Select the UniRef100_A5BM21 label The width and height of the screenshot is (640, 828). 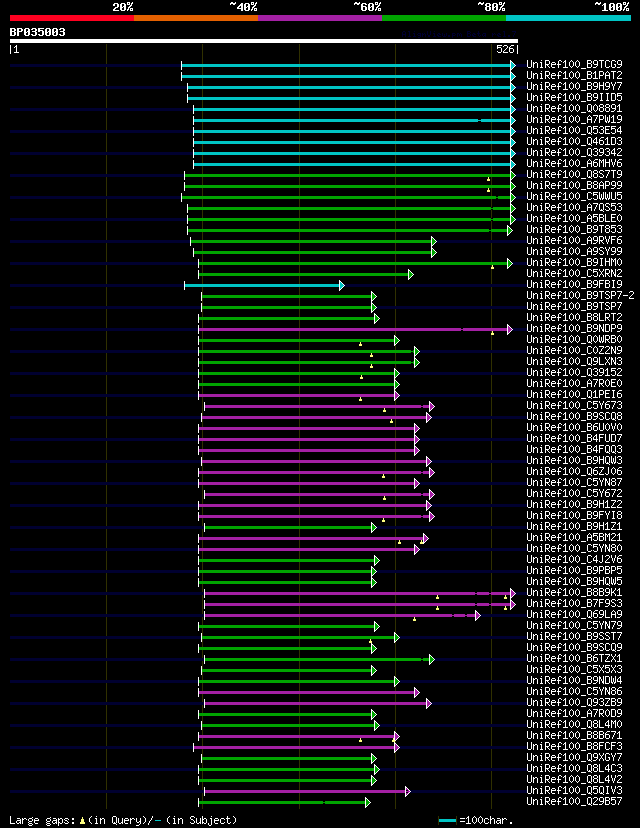[x=574, y=538]
